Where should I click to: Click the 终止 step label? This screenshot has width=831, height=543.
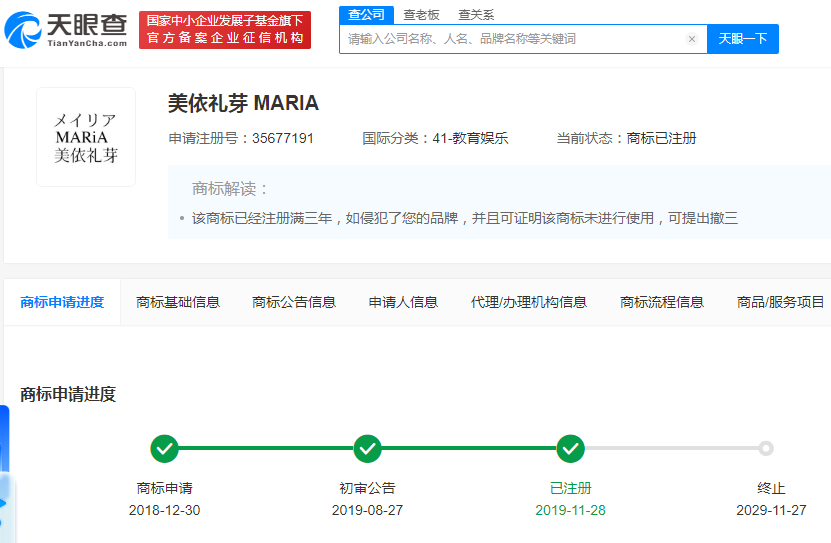[x=771, y=488]
